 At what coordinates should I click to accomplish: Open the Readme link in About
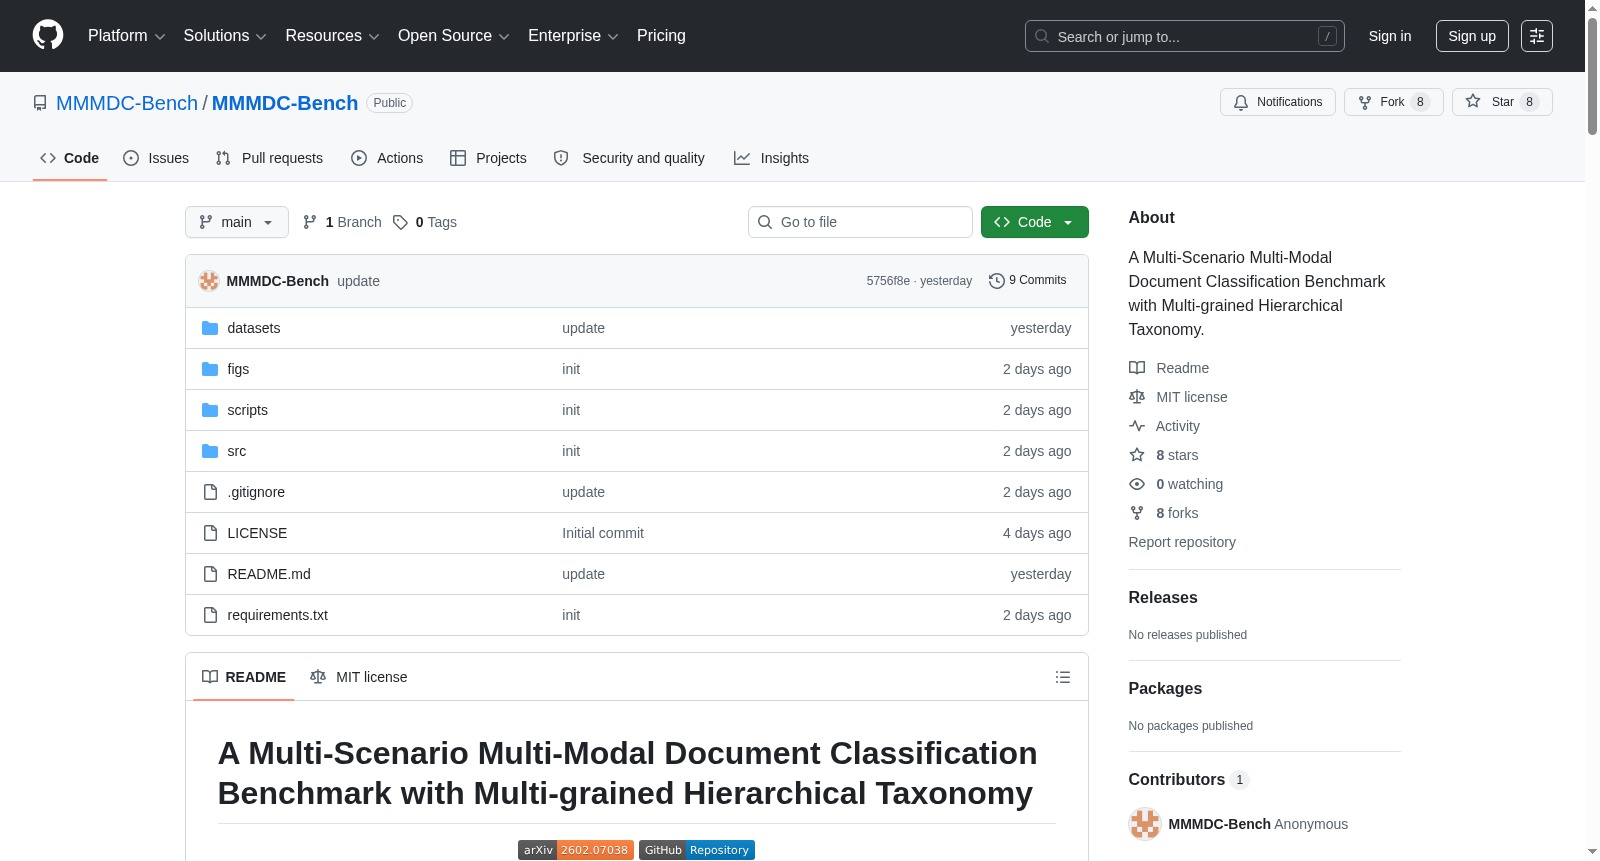[1169, 368]
